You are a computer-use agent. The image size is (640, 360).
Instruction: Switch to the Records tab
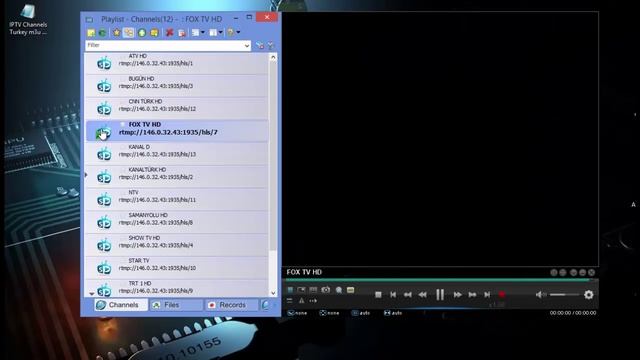click(x=232, y=305)
